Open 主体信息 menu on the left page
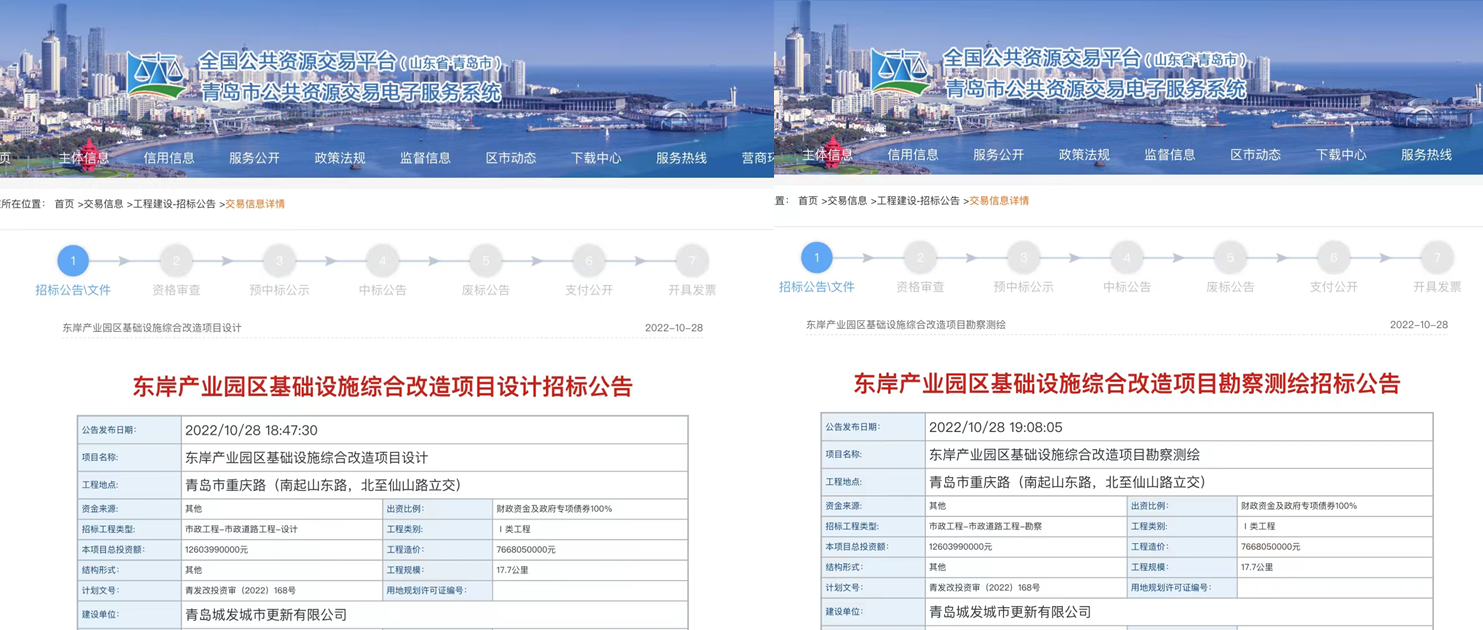 pos(84,158)
